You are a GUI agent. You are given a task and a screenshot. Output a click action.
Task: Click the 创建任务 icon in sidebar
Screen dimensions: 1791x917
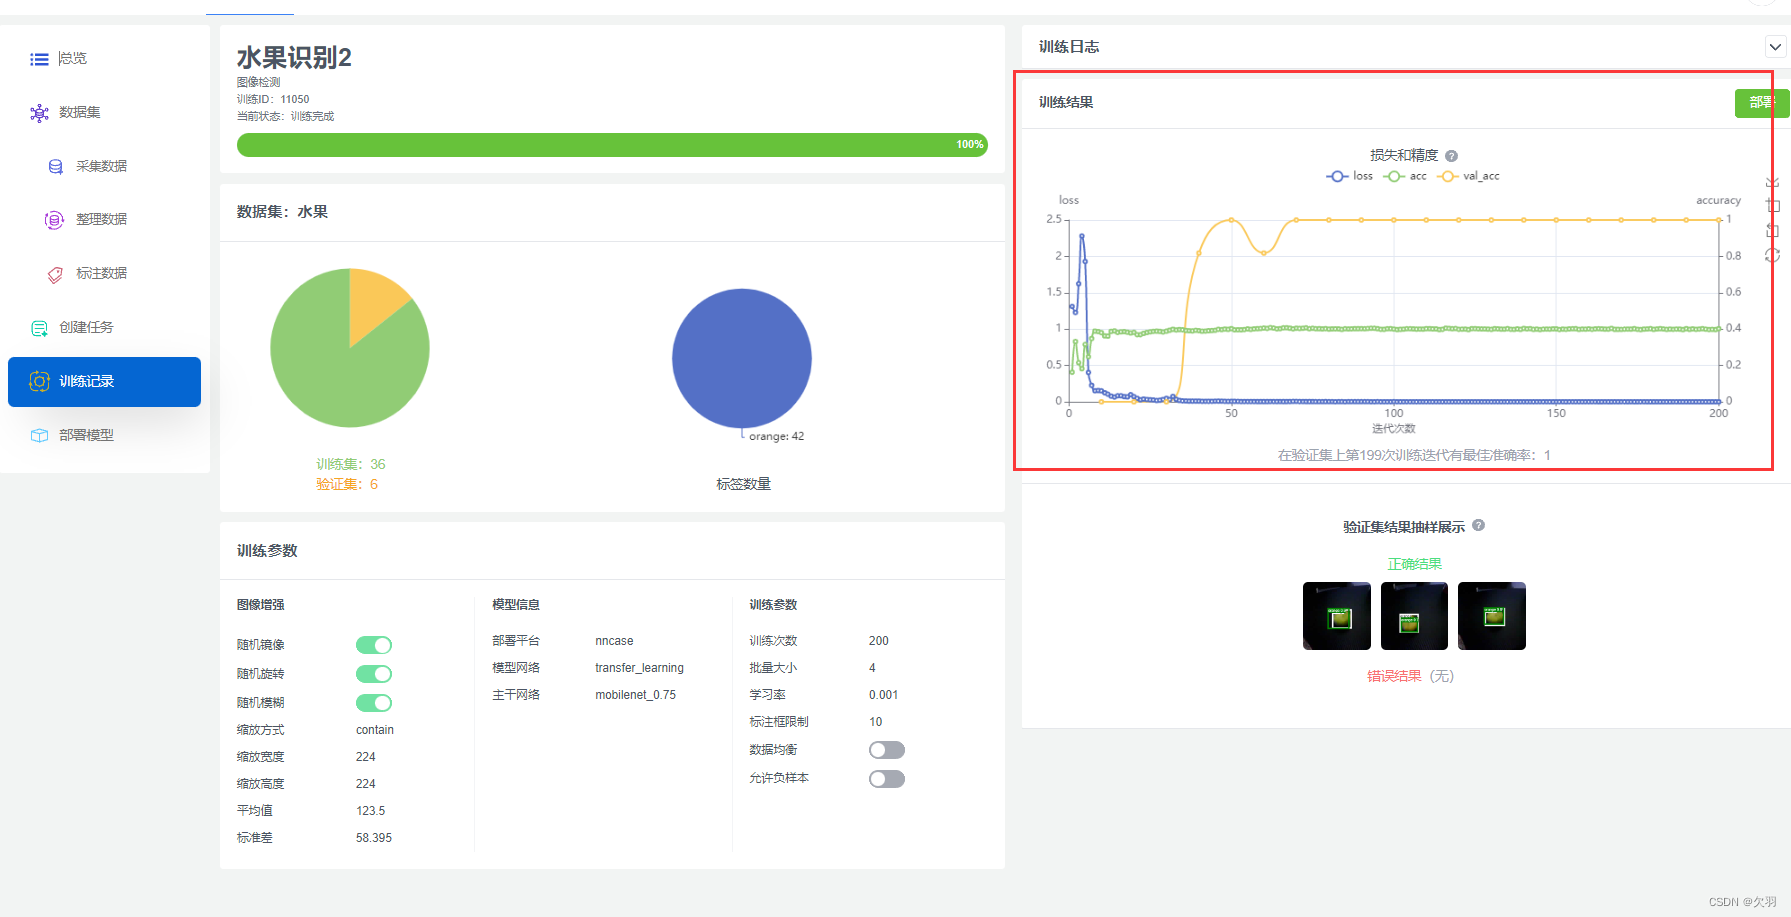39,328
